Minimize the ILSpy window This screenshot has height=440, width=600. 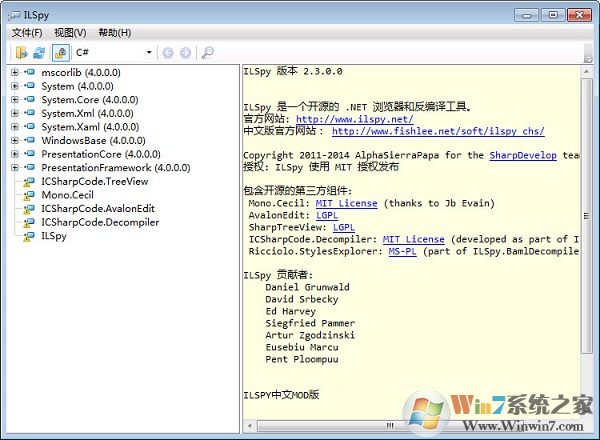[x=527, y=15]
